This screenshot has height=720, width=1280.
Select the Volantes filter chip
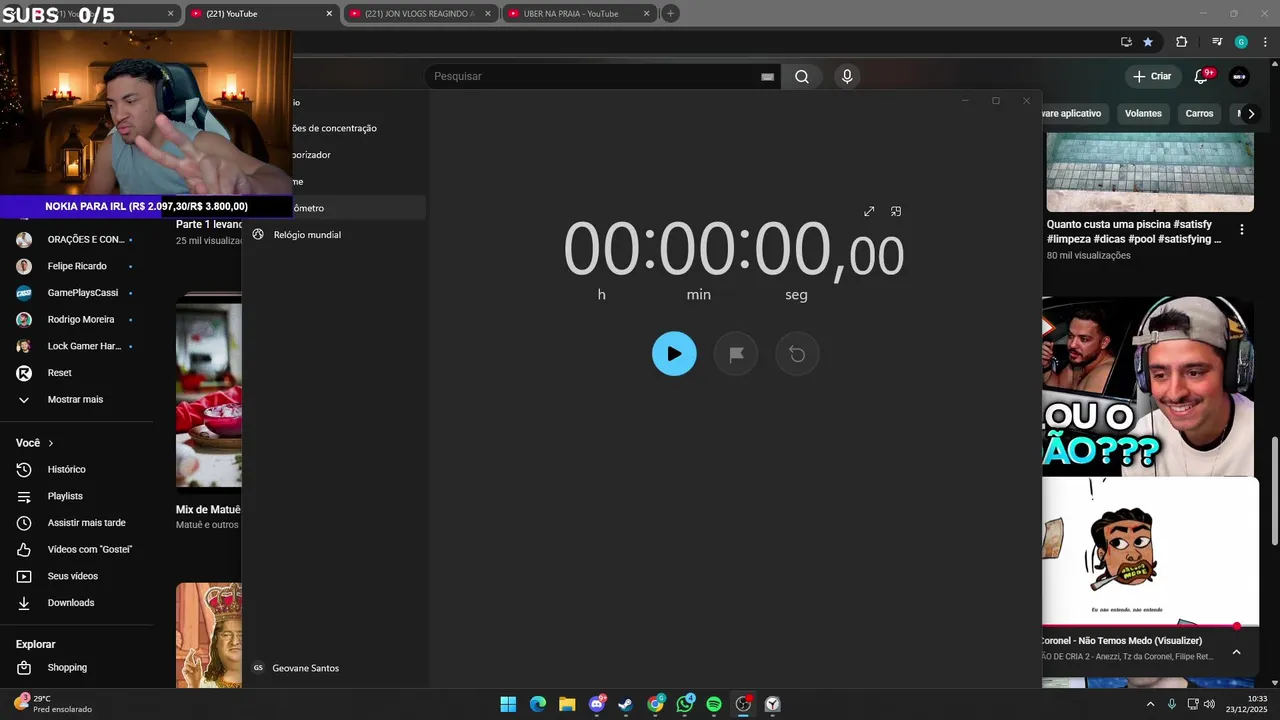click(1143, 114)
